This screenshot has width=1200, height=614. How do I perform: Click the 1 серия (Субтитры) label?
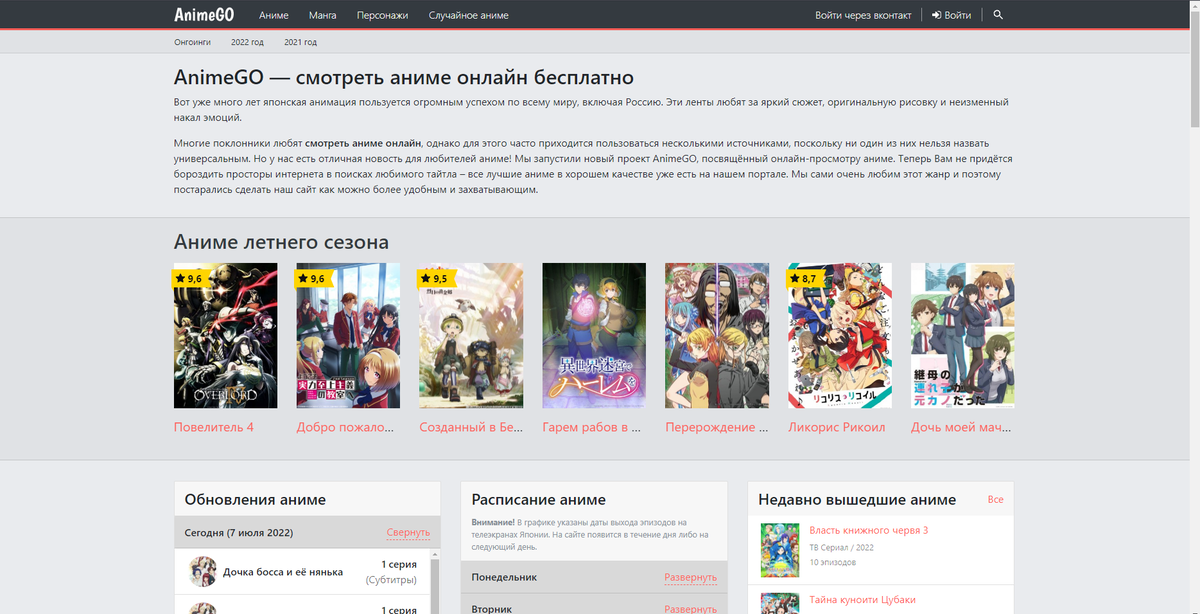coord(391,572)
